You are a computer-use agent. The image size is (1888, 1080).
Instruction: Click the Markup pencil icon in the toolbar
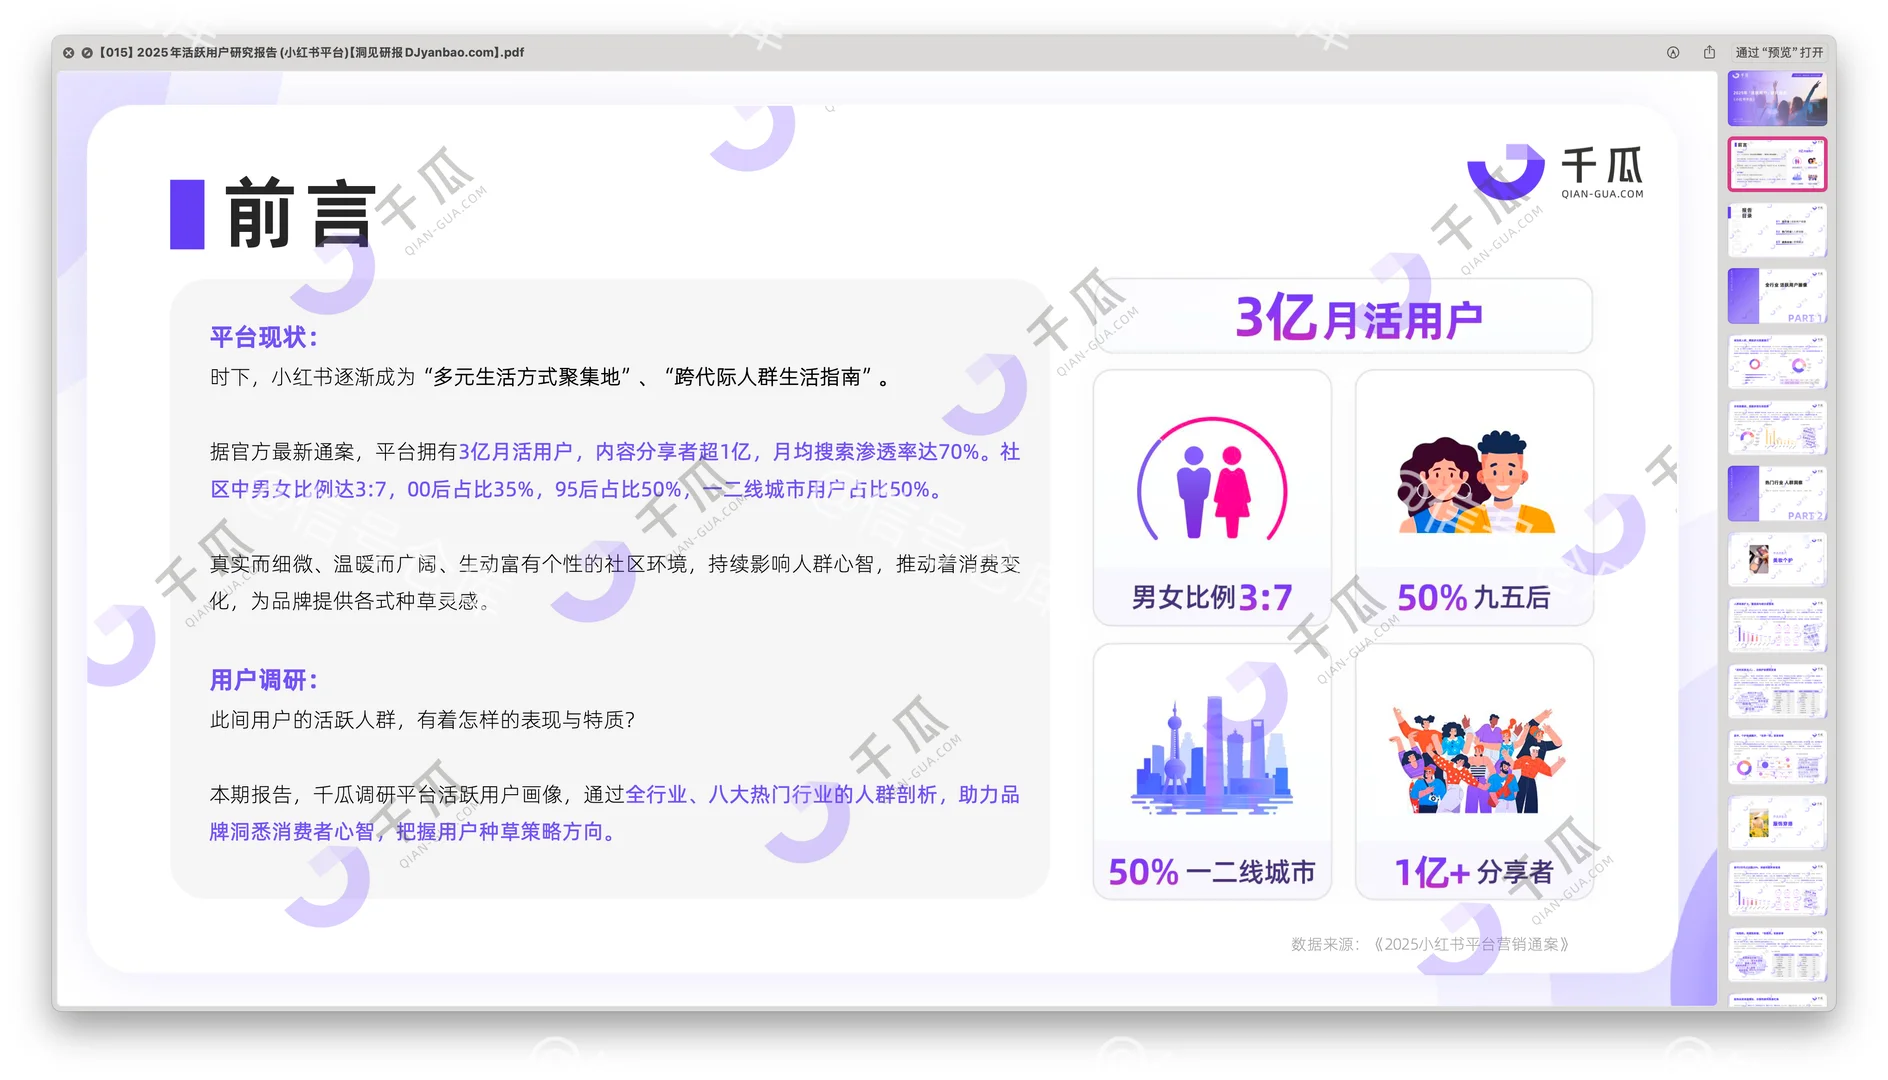click(x=1673, y=52)
